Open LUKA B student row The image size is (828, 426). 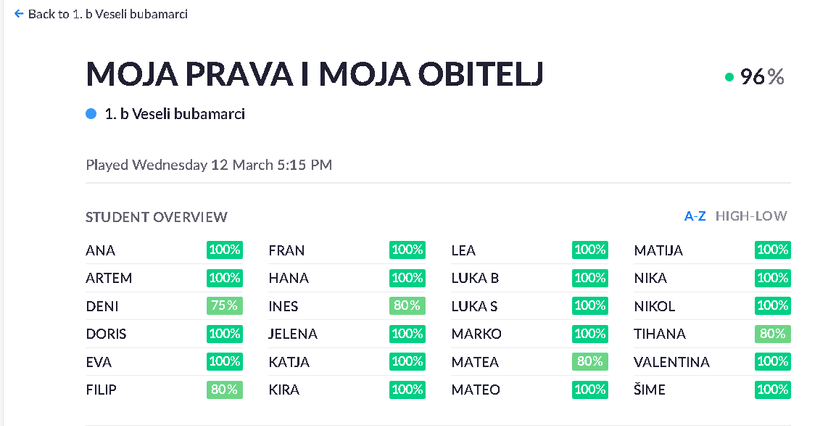[475, 278]
